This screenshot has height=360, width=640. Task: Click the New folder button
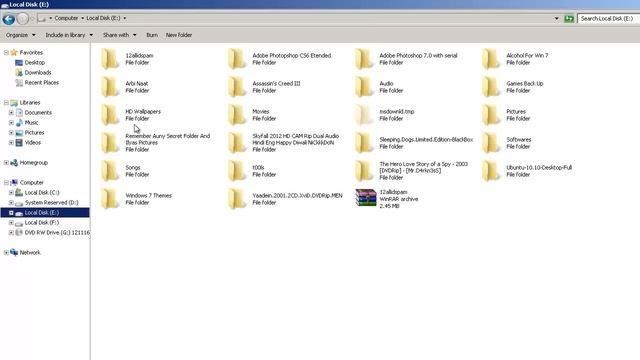tap(179, 35)
